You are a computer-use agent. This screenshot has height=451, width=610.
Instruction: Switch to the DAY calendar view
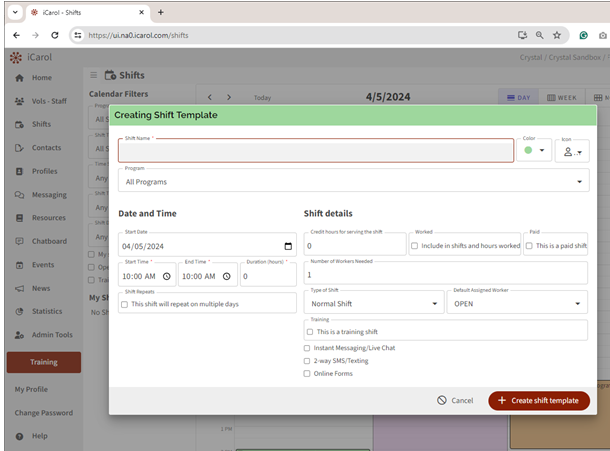(517, 98)
